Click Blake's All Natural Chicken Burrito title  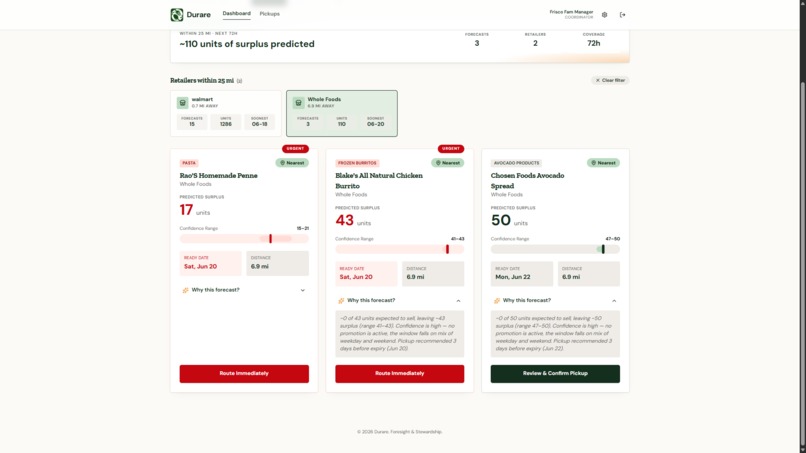[379, 180]
